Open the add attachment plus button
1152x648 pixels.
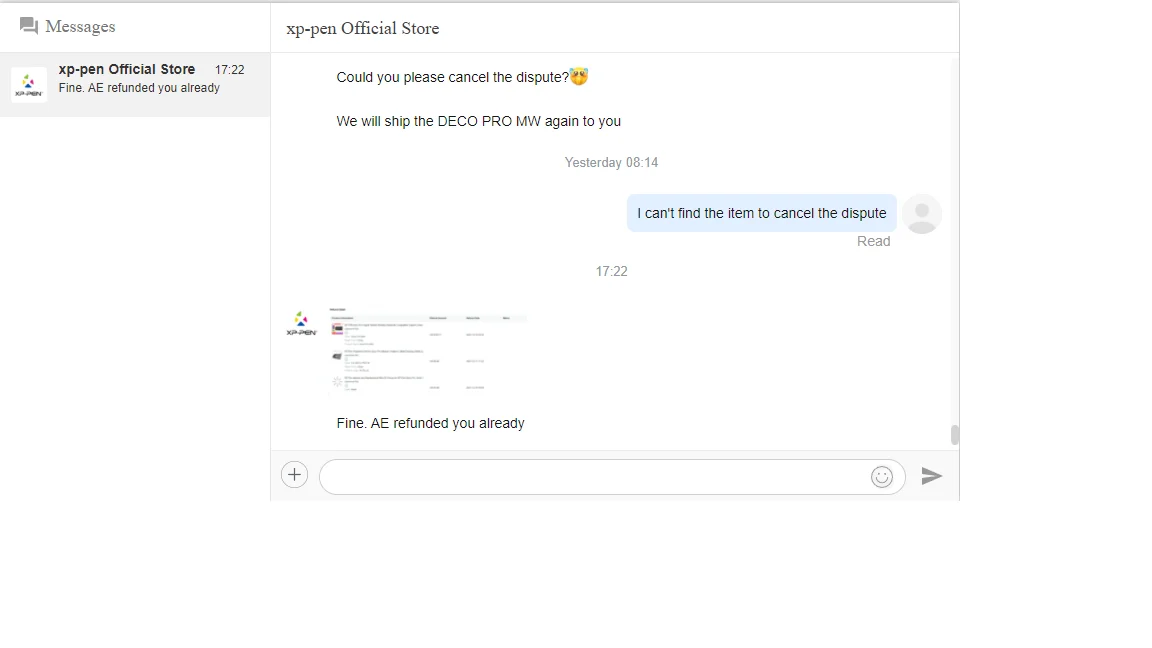tap(294, 475)
